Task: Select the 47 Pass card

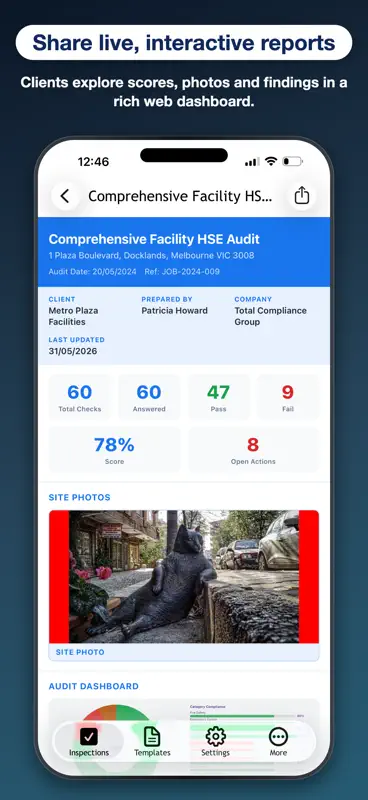Action: [x=218, y=397]
